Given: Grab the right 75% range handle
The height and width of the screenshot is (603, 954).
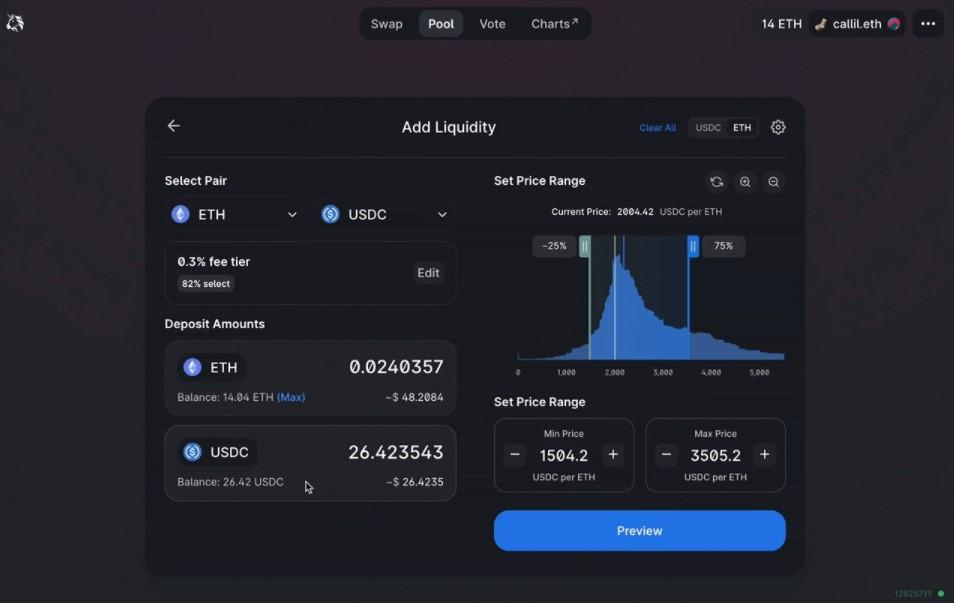Looking at the screenshot, I should click(x=693, y=246).
